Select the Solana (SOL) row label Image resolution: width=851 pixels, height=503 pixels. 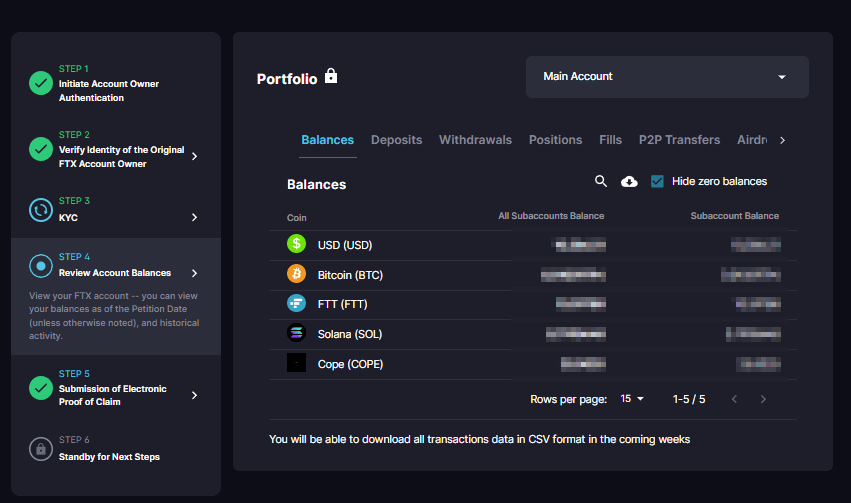click(x=350, y=334)
